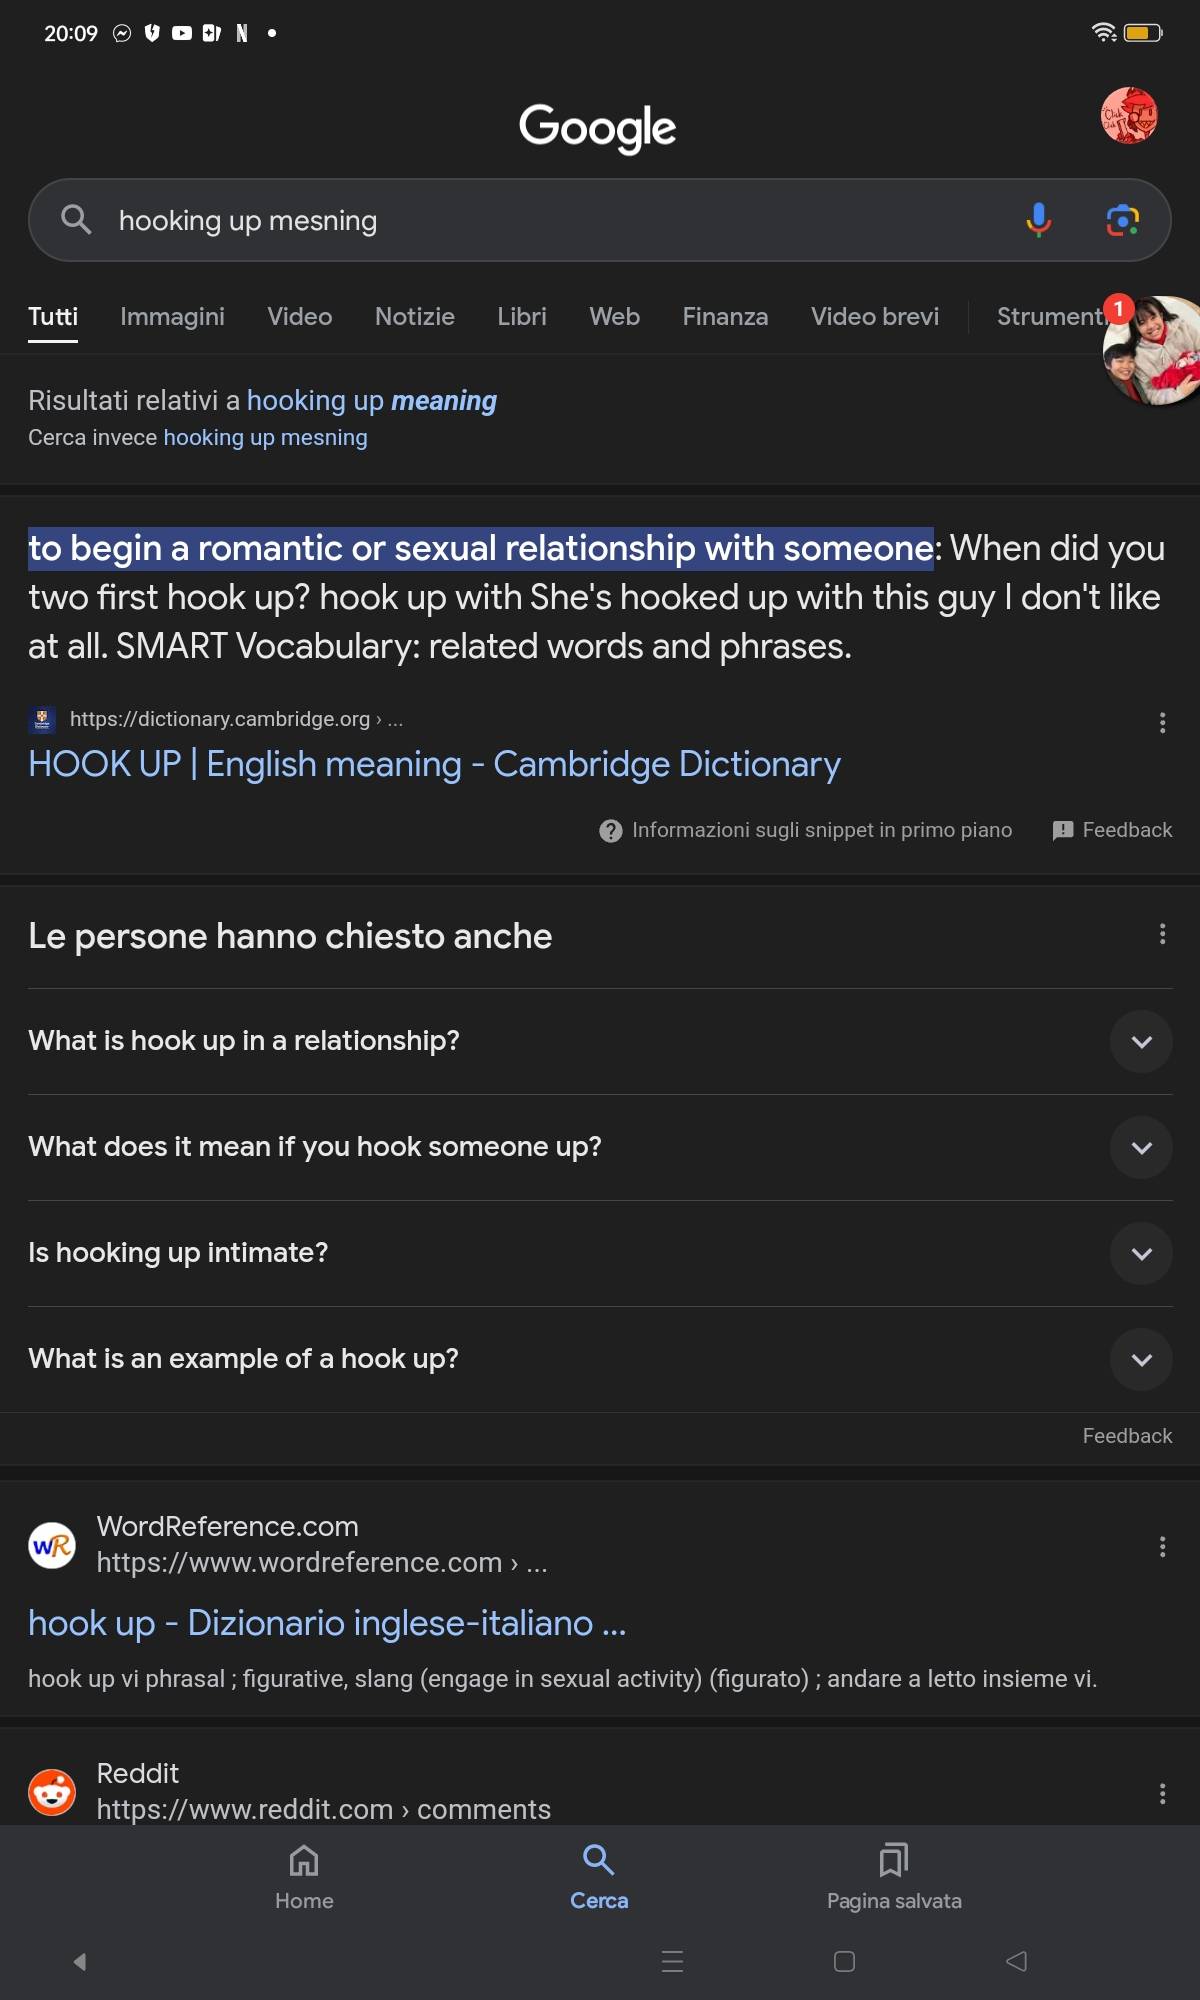1200x2000 pixels.
Task: Open Google Lens camera search
Action: (1123, 220)
